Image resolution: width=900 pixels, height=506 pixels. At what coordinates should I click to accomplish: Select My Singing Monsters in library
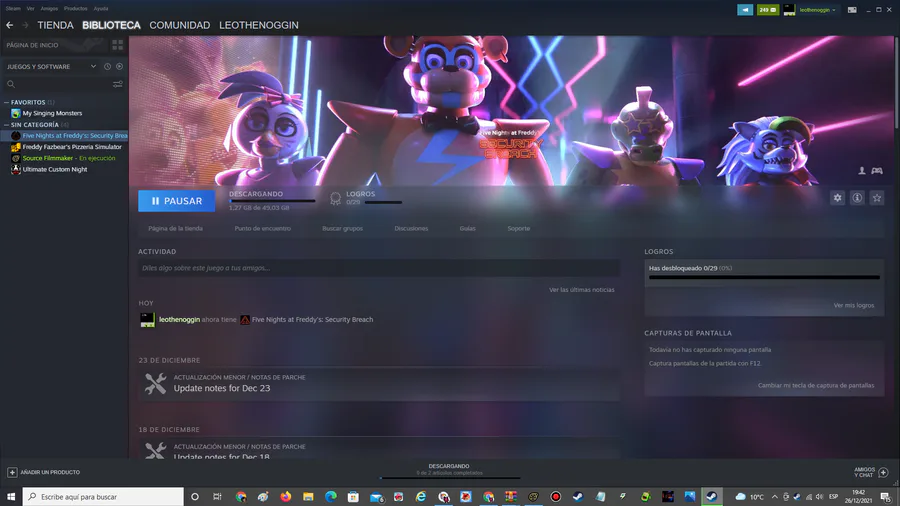pyautogui.click(x=52, y=114)
